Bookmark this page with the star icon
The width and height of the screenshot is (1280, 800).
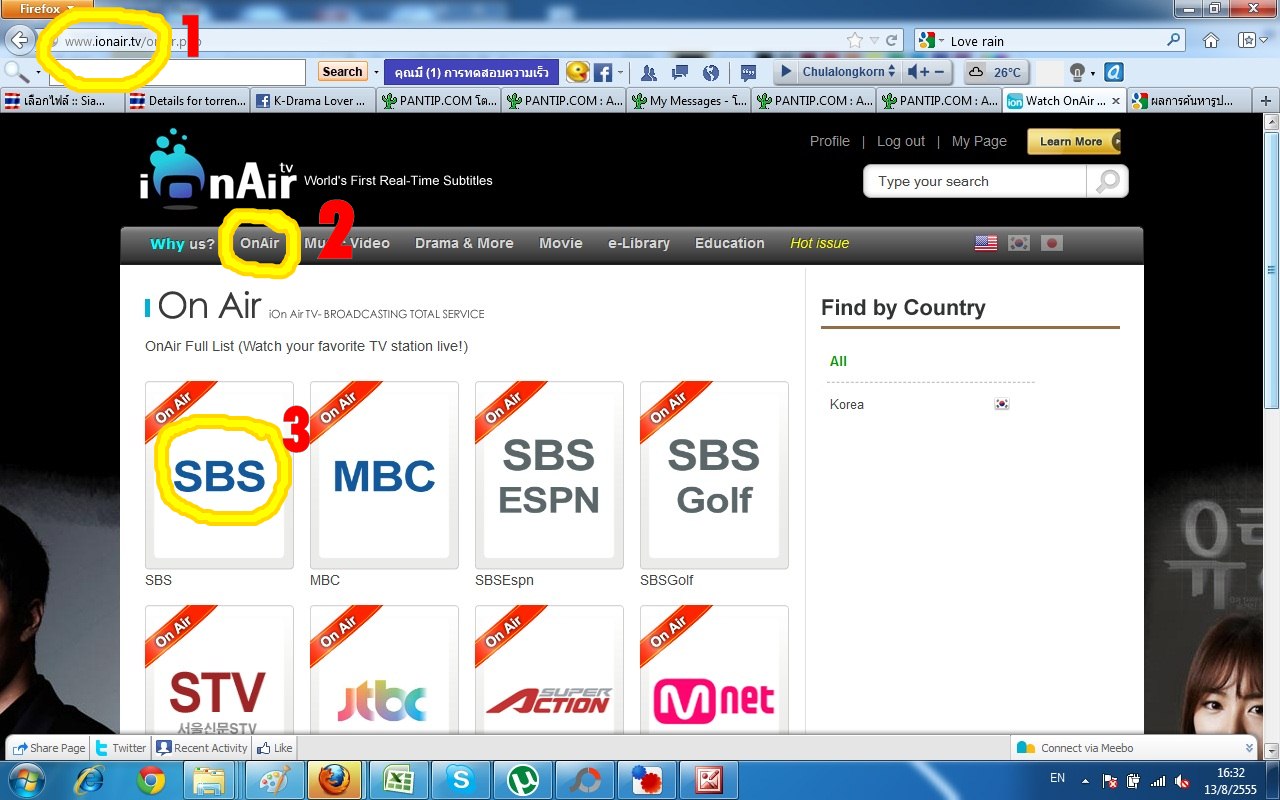coord(855,41)
